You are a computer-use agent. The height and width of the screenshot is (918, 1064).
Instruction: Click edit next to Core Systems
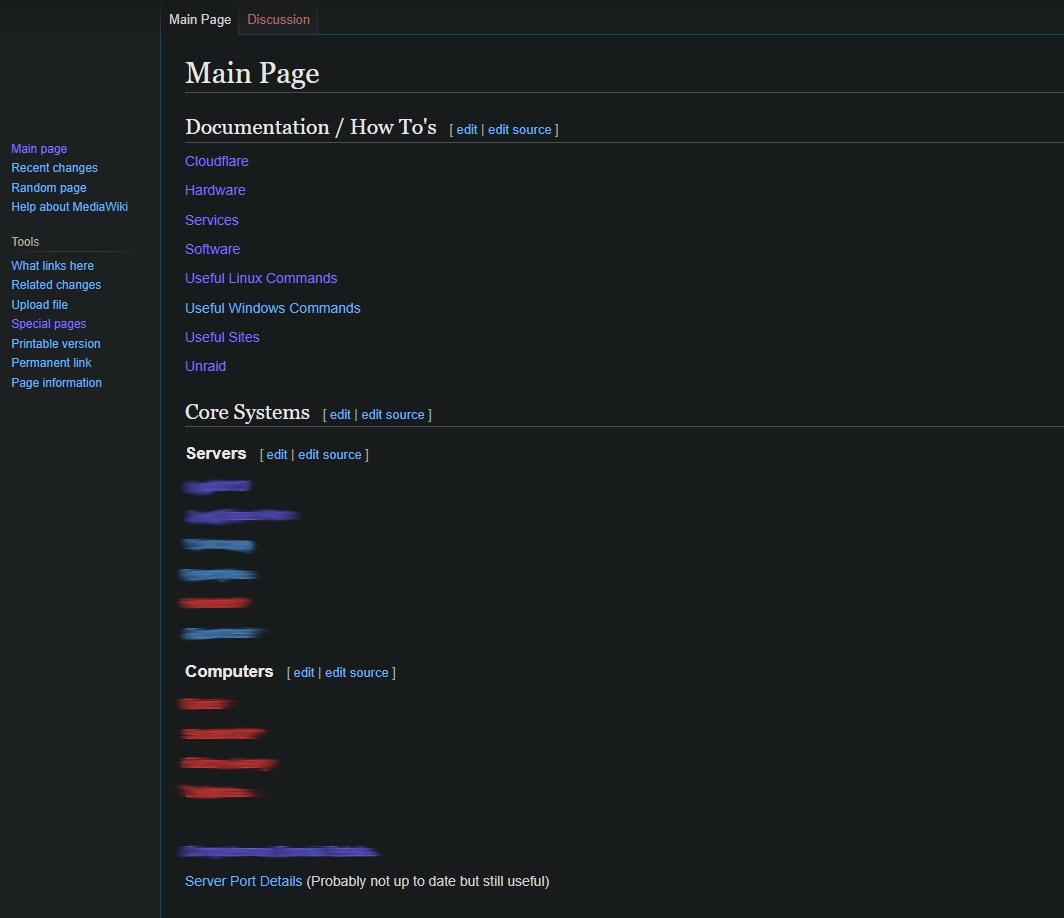[x=340, y=415]
